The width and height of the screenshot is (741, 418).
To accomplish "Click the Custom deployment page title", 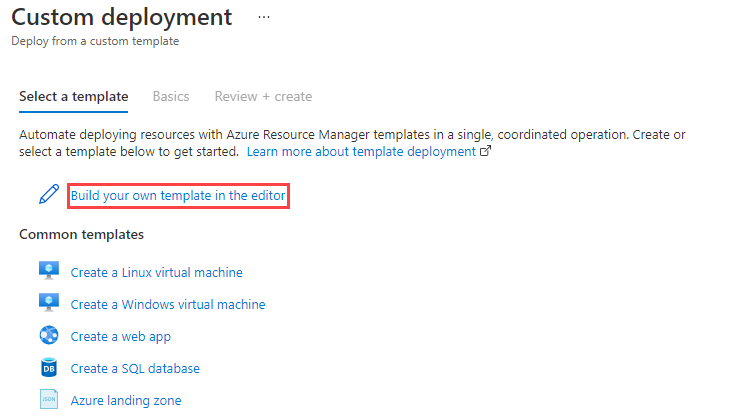I will pos(122,18).
